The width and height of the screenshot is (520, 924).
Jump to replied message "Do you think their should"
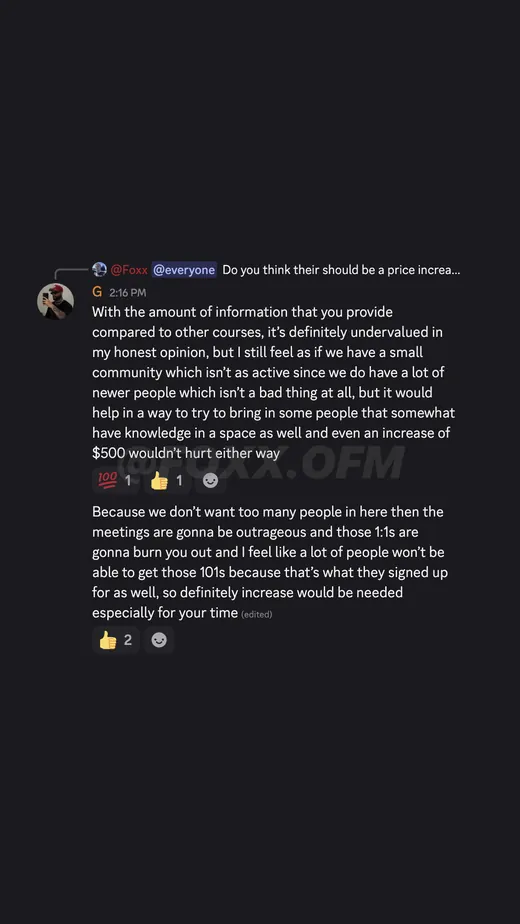click(x=341, y=270)
